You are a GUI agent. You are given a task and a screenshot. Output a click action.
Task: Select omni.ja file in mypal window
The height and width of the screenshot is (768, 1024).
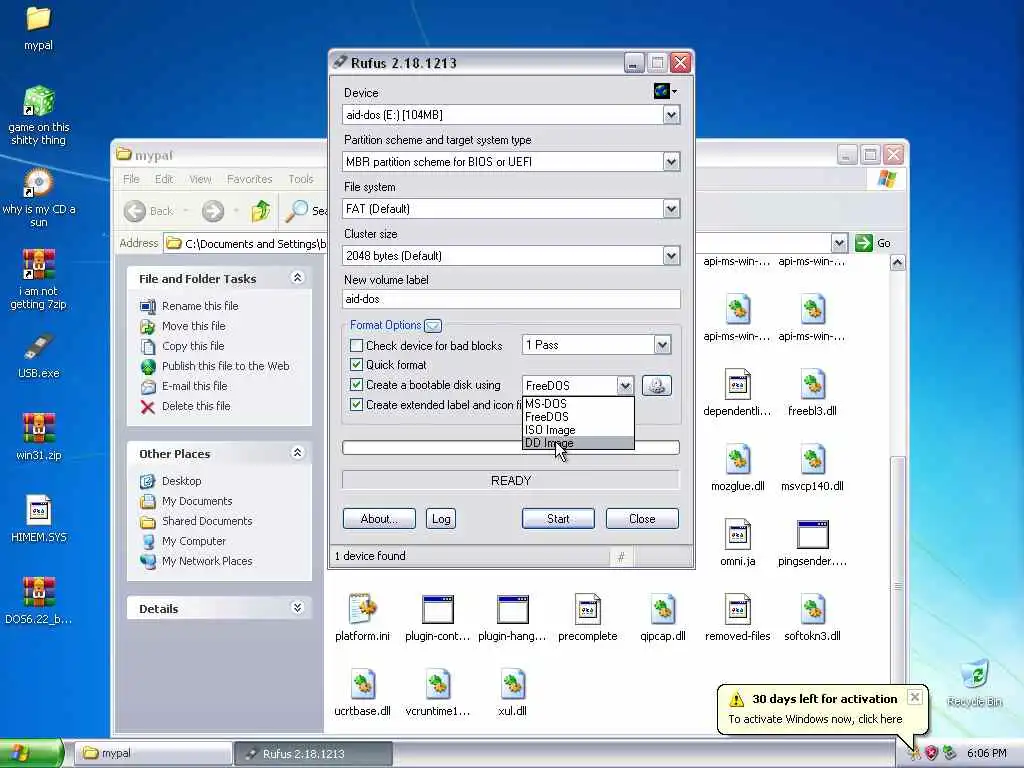[x=737, y=543]
